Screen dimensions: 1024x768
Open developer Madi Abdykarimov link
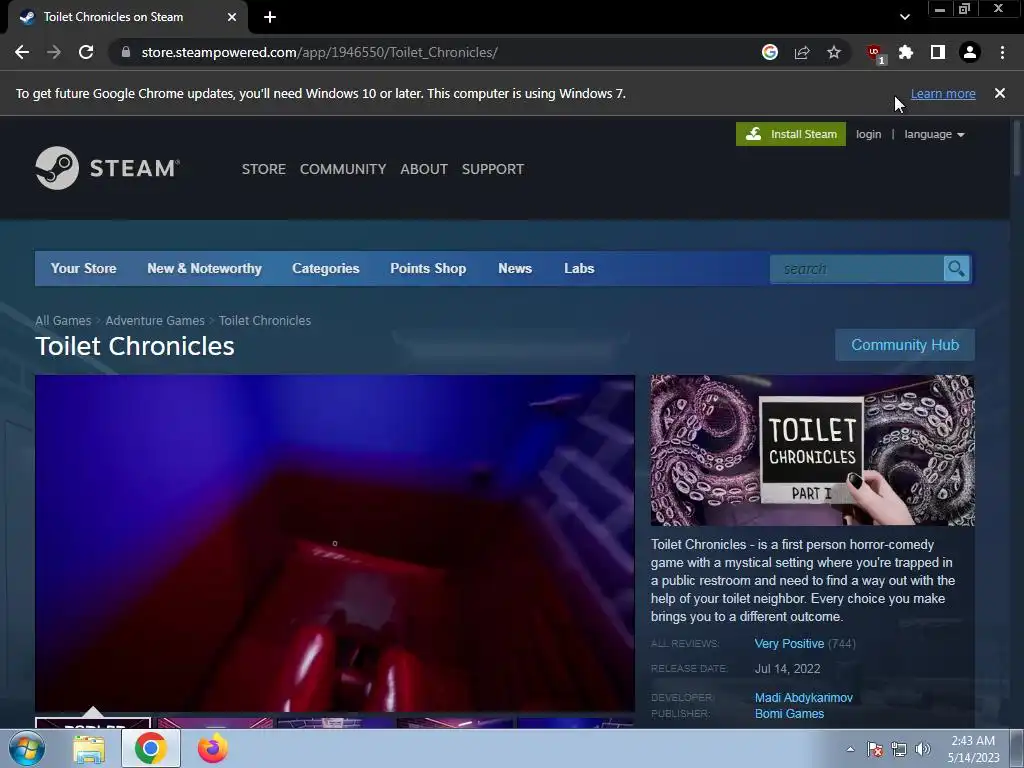click(804, 698)
